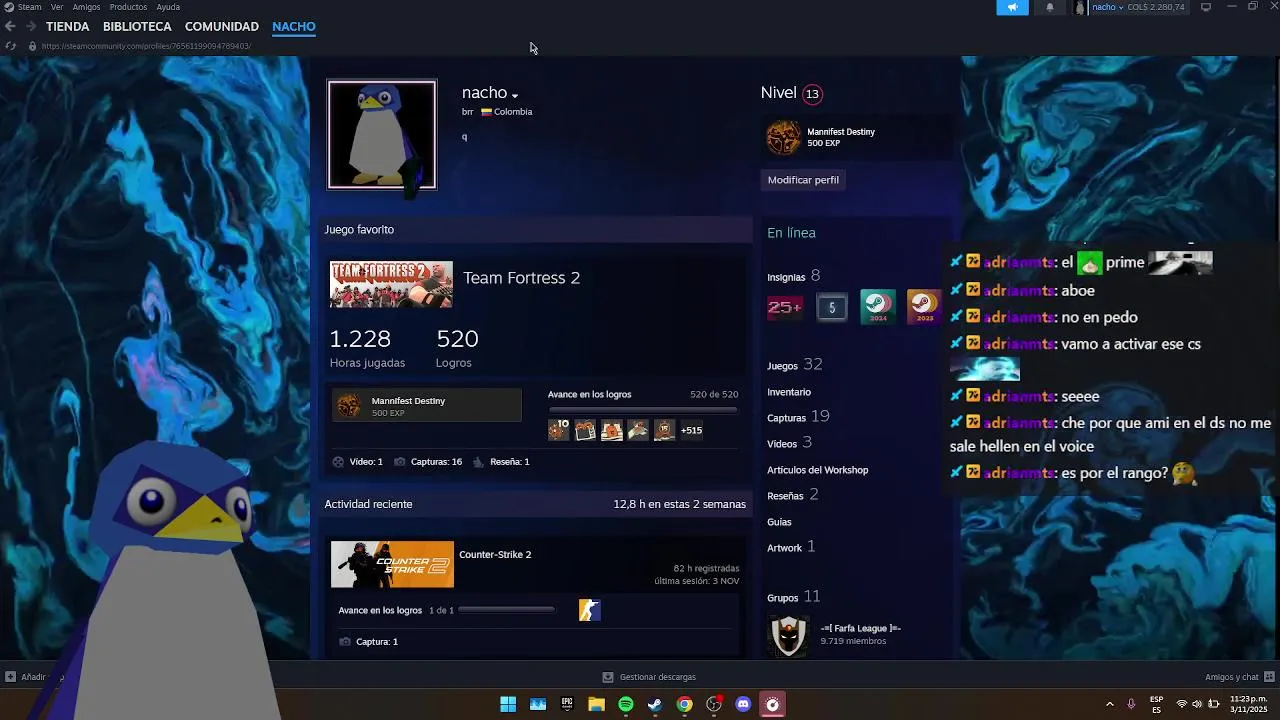The height and width of the screenshot is (720, 1280).
Task: Open the 5 years of service badge
Action: coord(832,307)
